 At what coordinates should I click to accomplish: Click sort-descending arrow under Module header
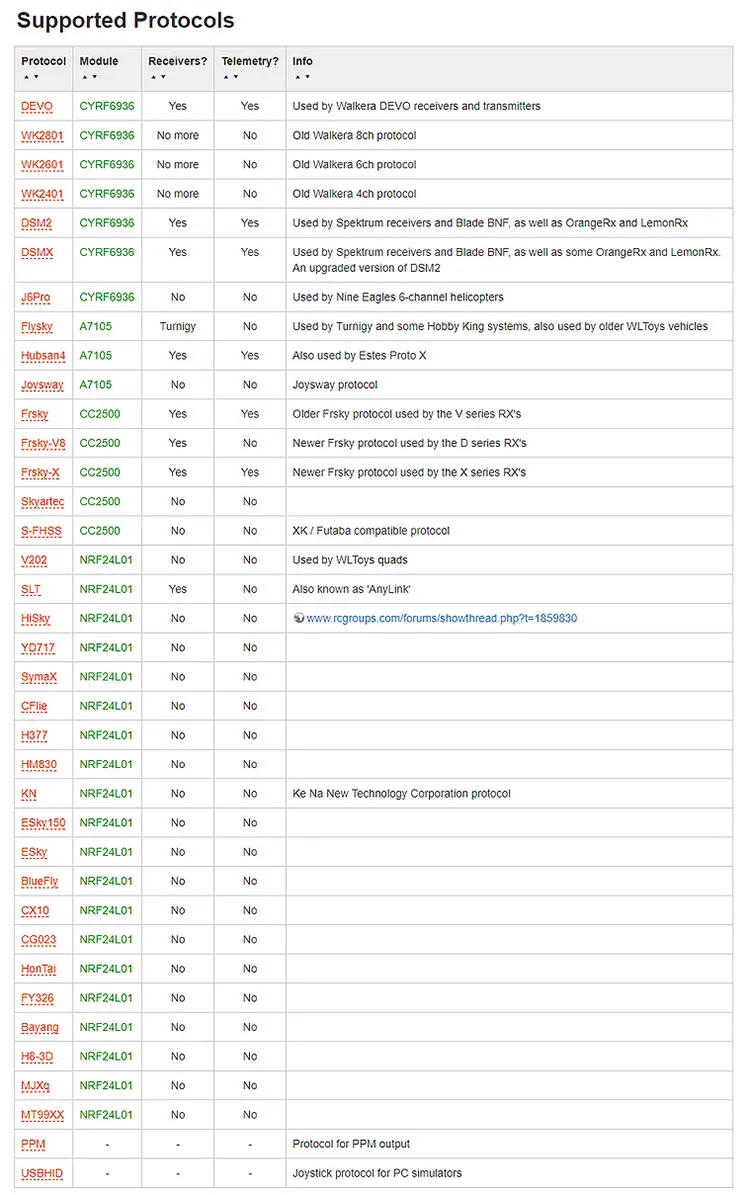point(95,77)
